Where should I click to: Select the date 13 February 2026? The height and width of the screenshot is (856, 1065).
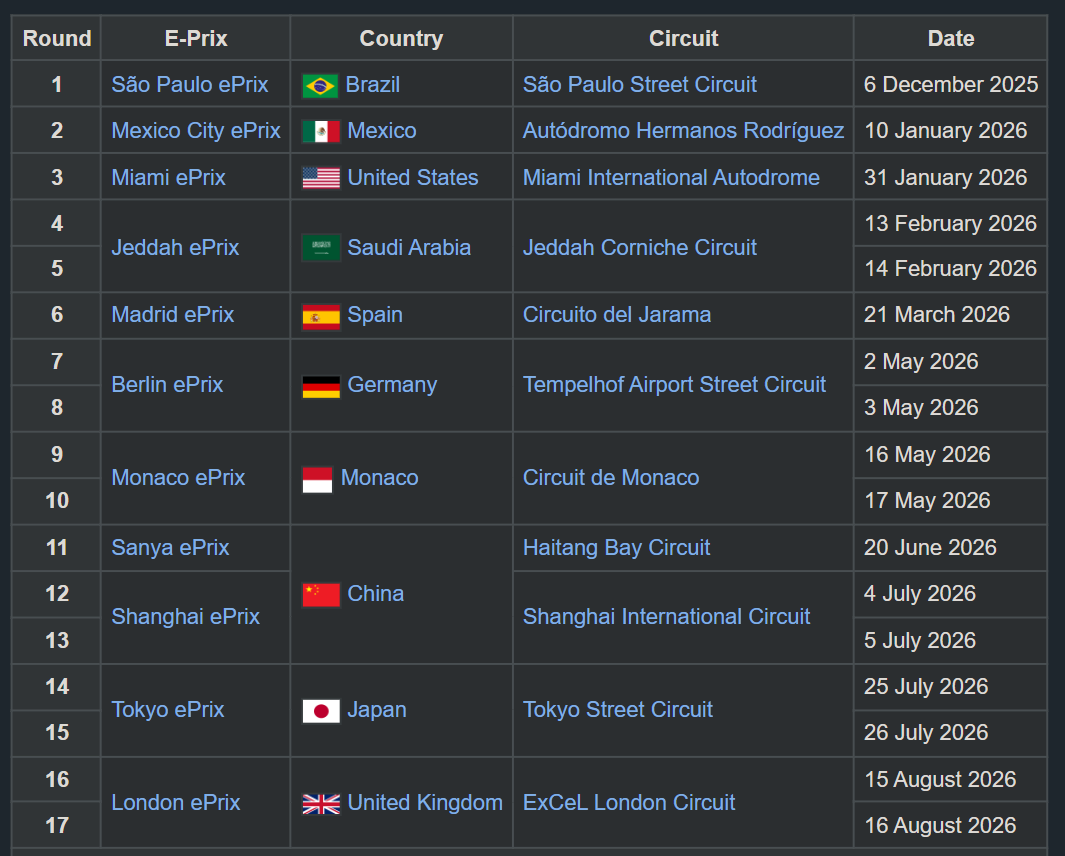click(x=951, y=224)
